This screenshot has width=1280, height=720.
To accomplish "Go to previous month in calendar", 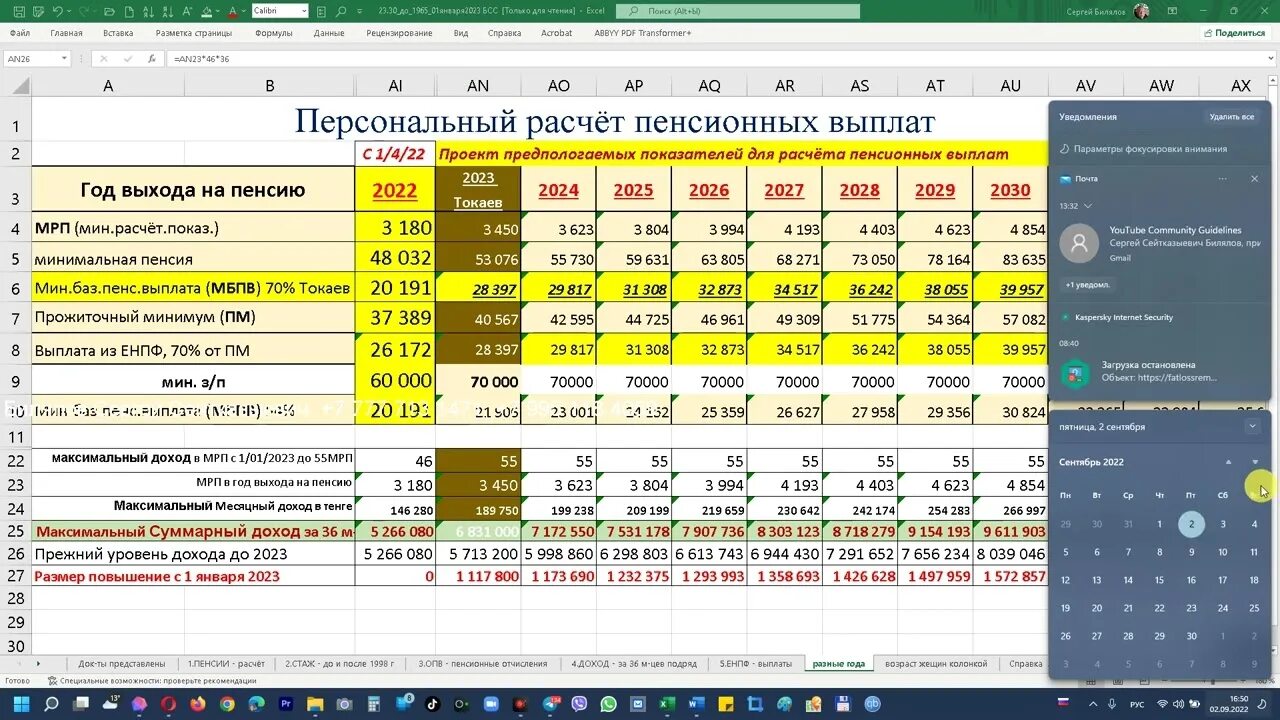I will tap(1229, 462).
